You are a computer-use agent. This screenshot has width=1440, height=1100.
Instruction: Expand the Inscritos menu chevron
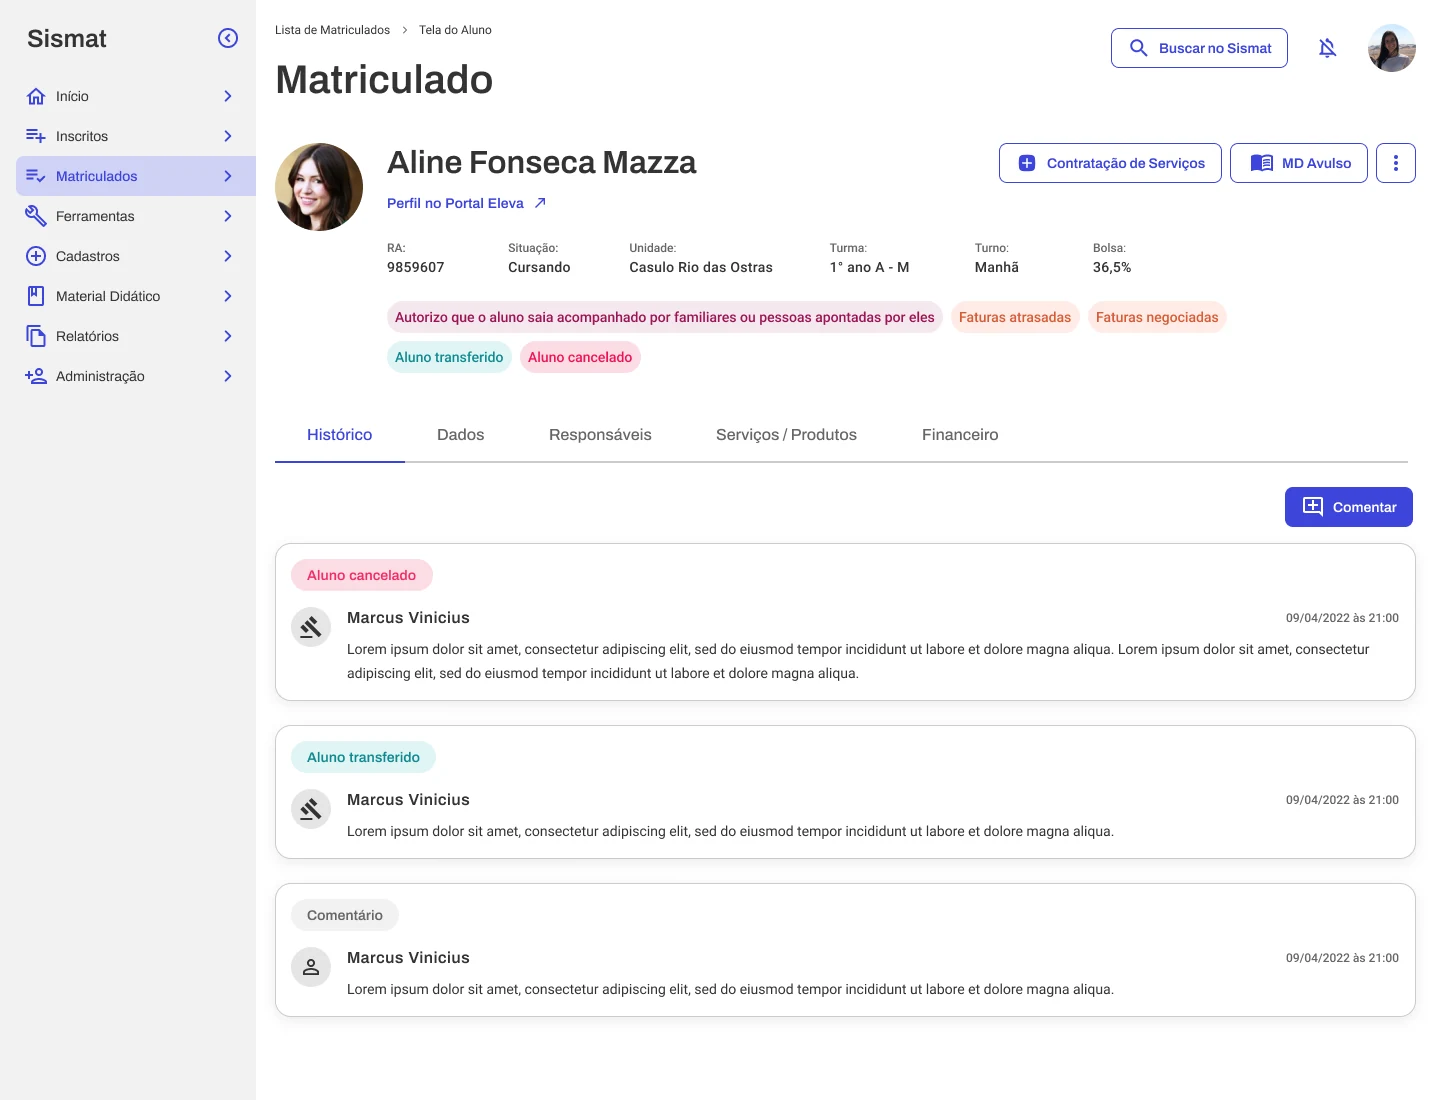point(228,136)
